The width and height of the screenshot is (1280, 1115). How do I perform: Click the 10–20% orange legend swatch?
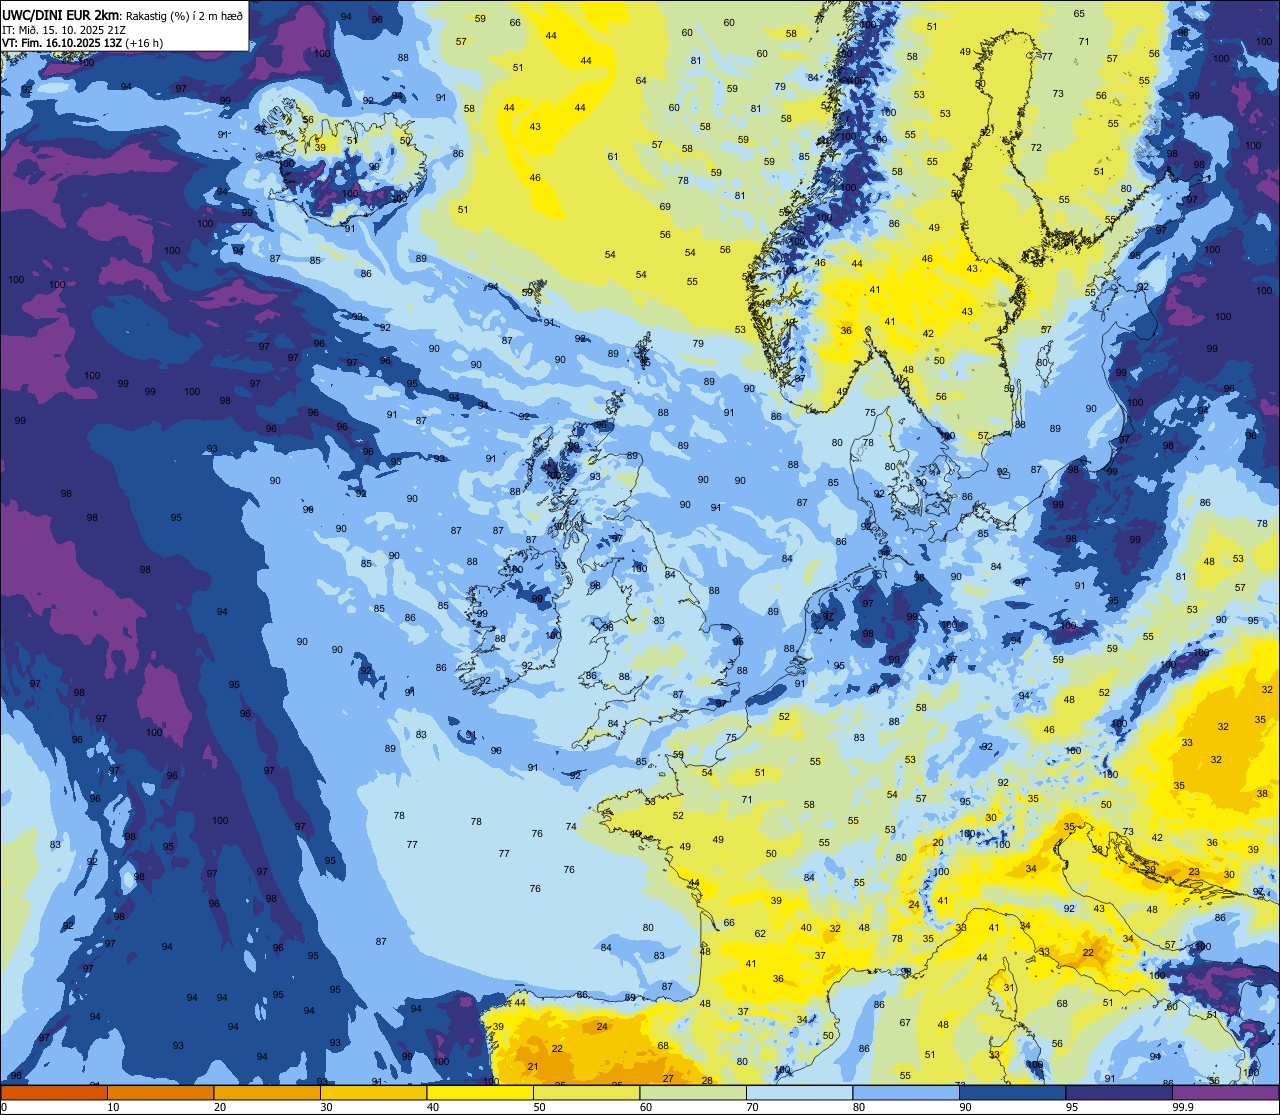160,1092
